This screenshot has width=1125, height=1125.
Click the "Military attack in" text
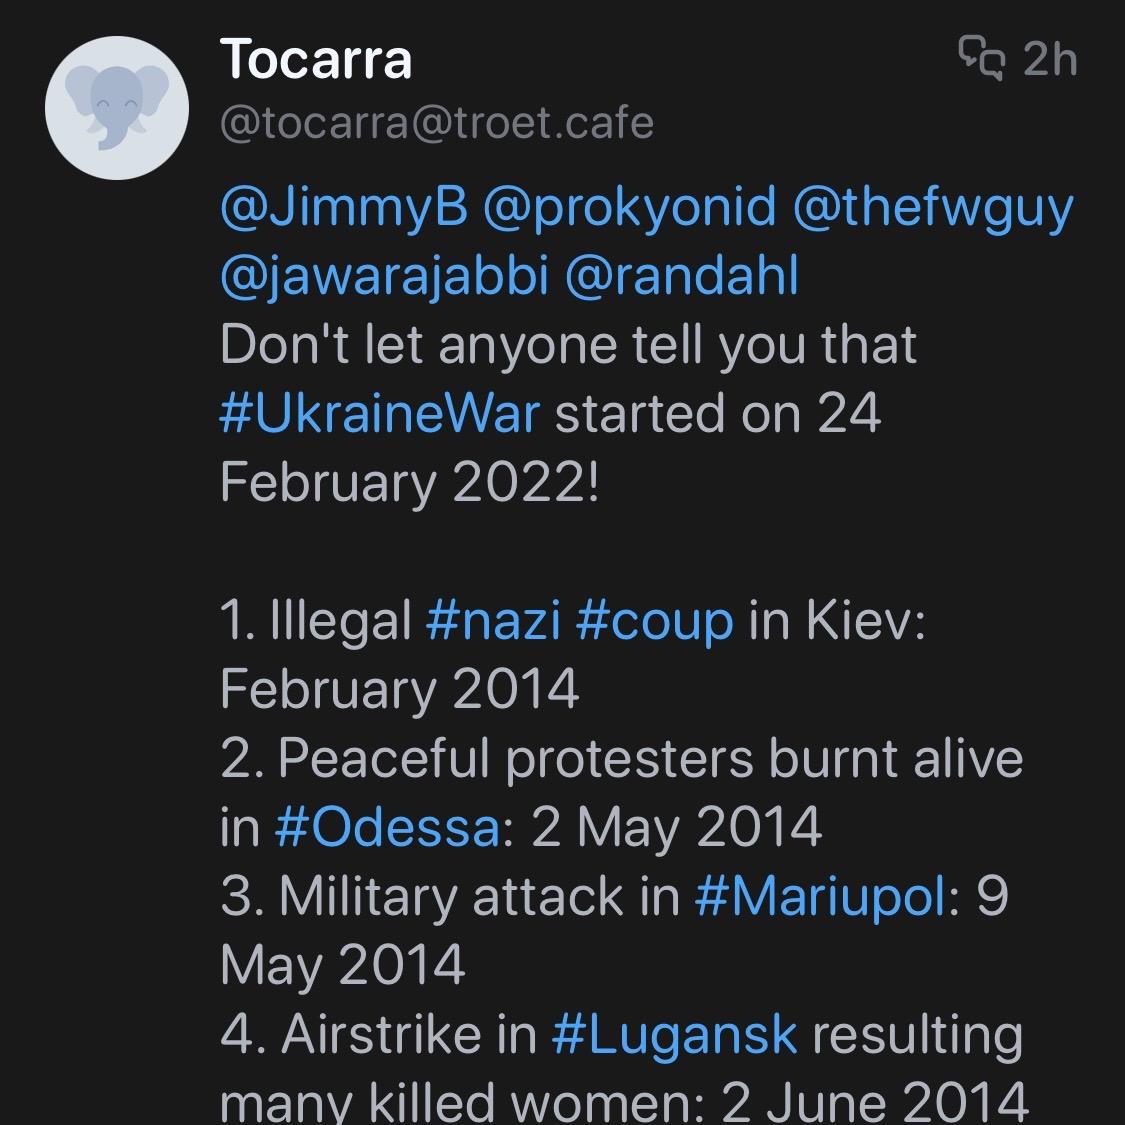click(x=450, y=896)
